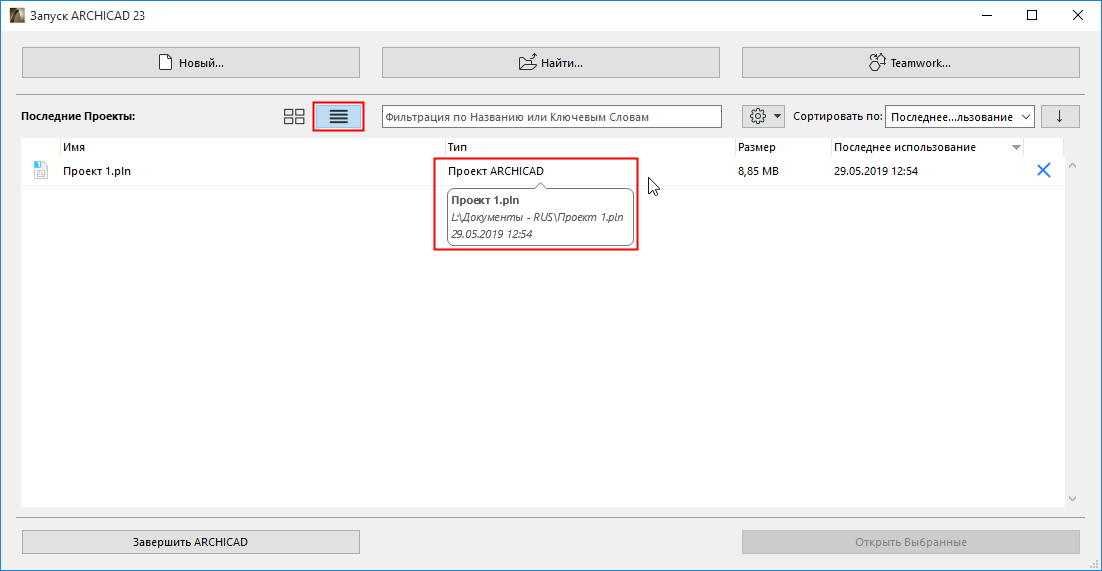
Task: Click the list scrollbar down arrow
Action: pos(1072,498)
